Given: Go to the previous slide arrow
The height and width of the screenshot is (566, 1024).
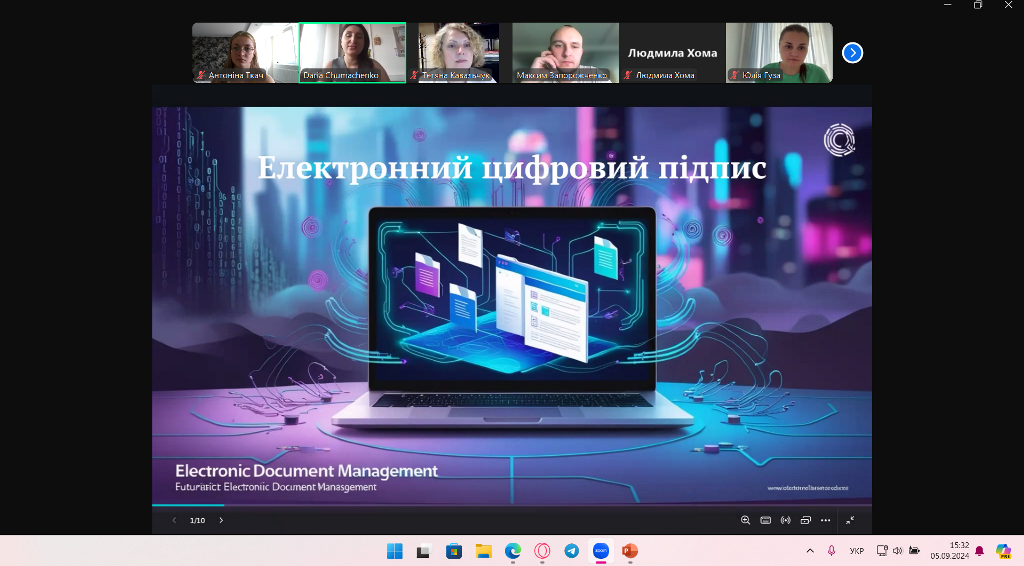Looking at the screenshot, I should click(x=174, y=520).
